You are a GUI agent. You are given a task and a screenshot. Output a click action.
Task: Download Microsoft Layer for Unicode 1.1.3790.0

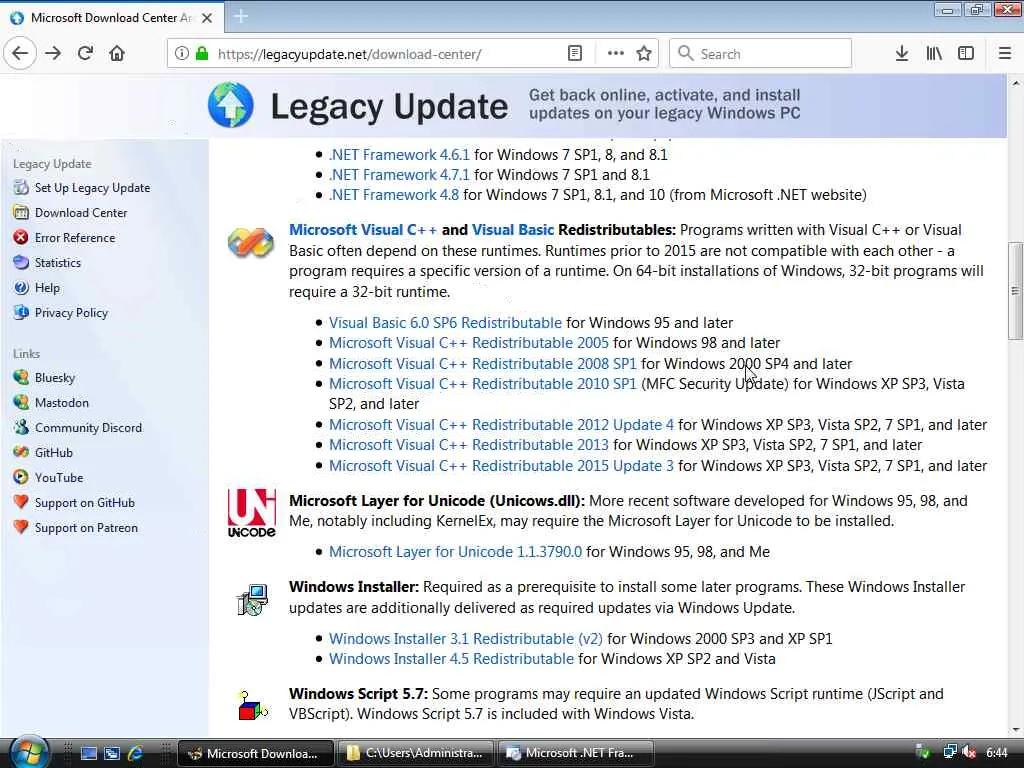pos(455,552)
